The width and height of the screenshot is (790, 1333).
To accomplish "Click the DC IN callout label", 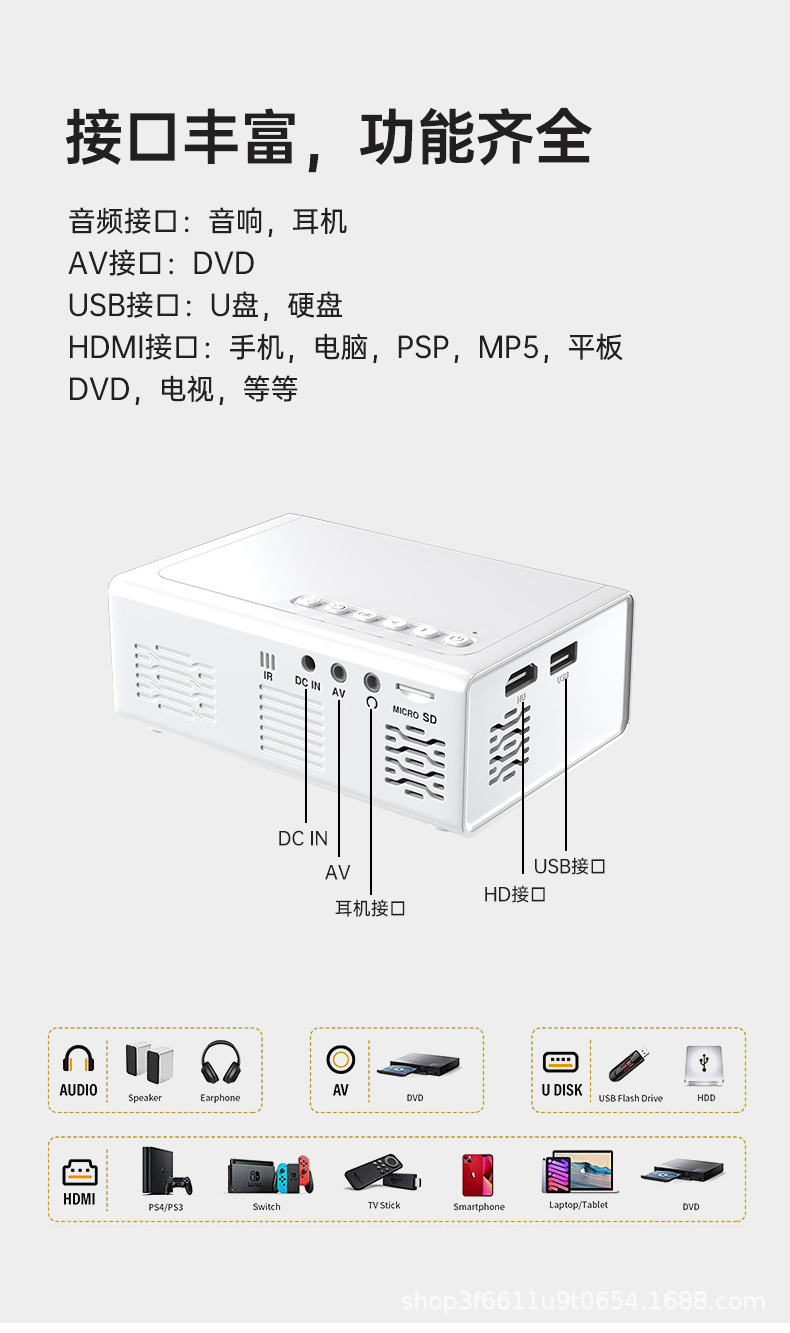I will point(303,838).
